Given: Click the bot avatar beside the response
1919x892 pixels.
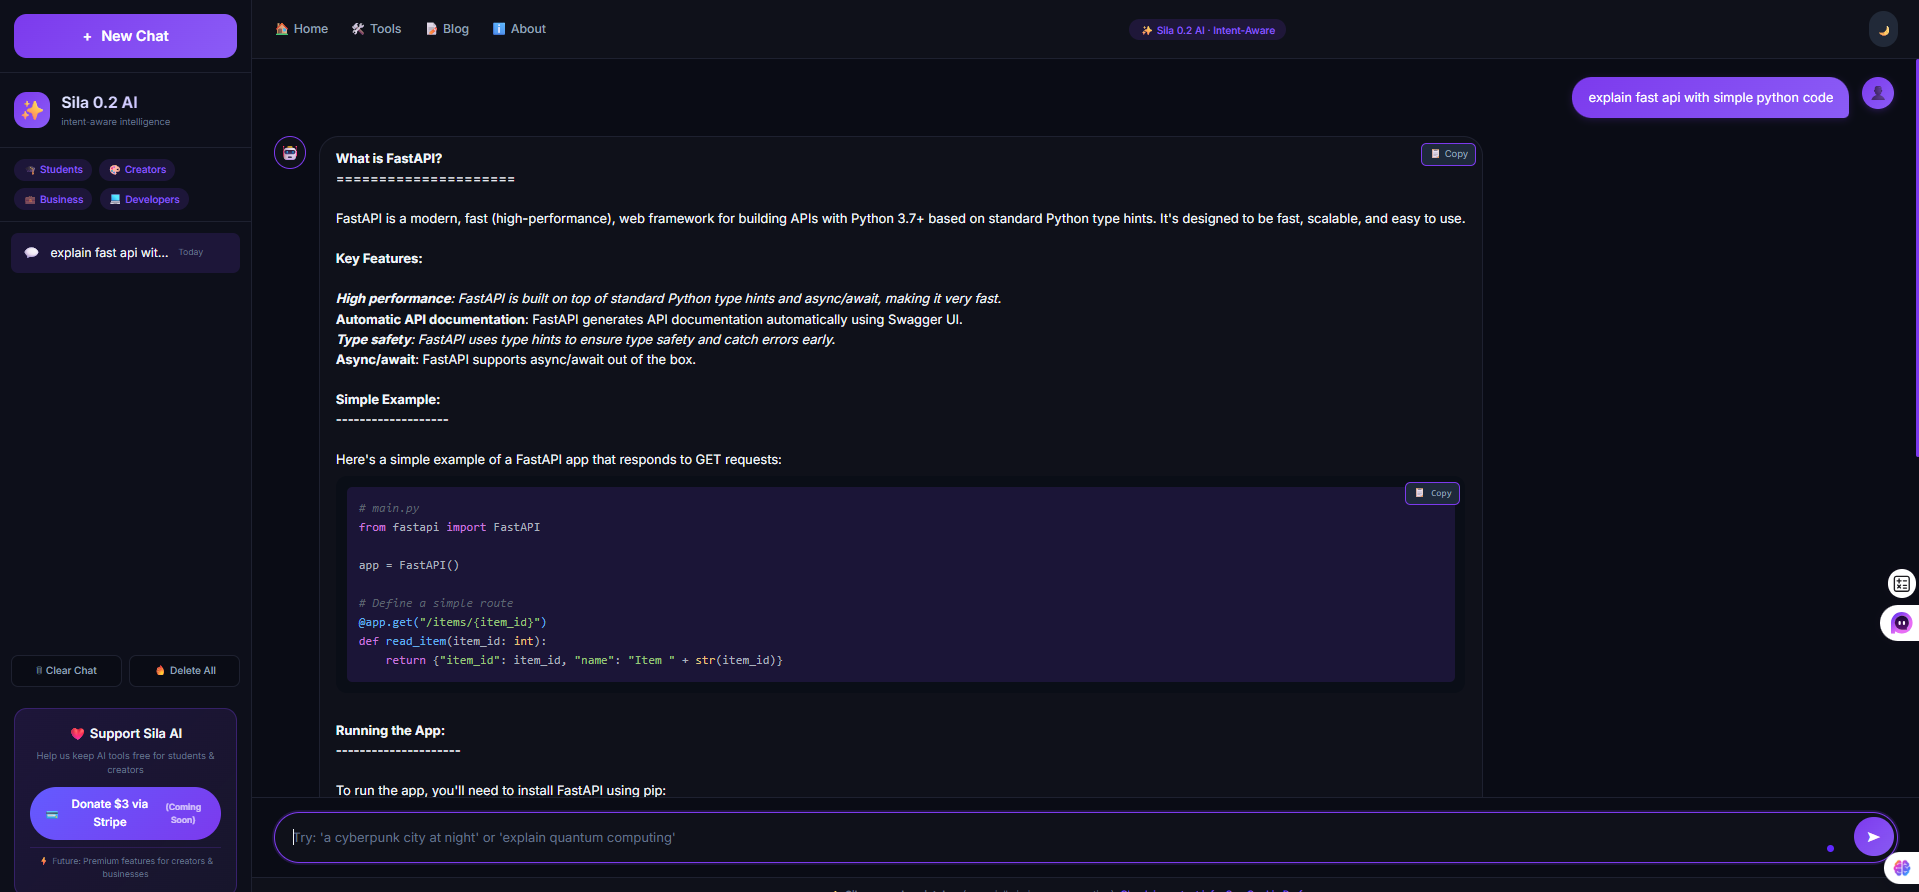Looking at the screenshot, I should [x=290, y=153].
